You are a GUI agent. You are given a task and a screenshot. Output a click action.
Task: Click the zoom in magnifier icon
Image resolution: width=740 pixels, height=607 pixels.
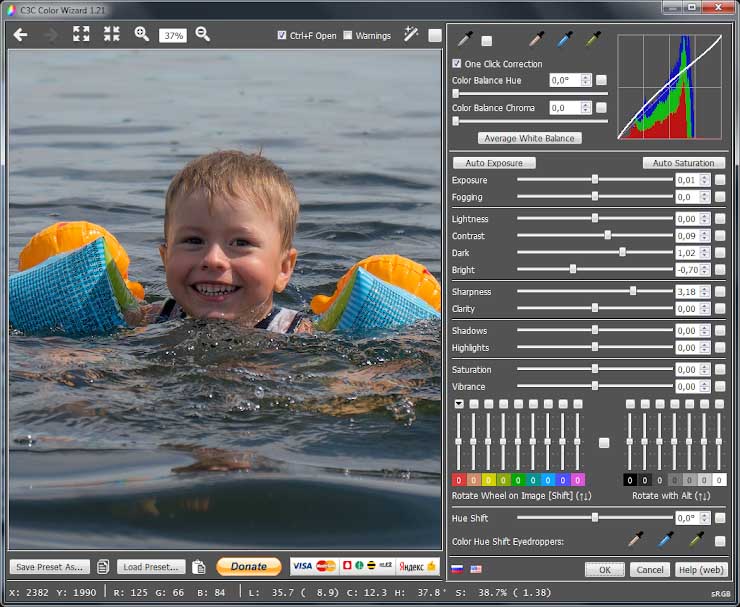pos(142,34)
